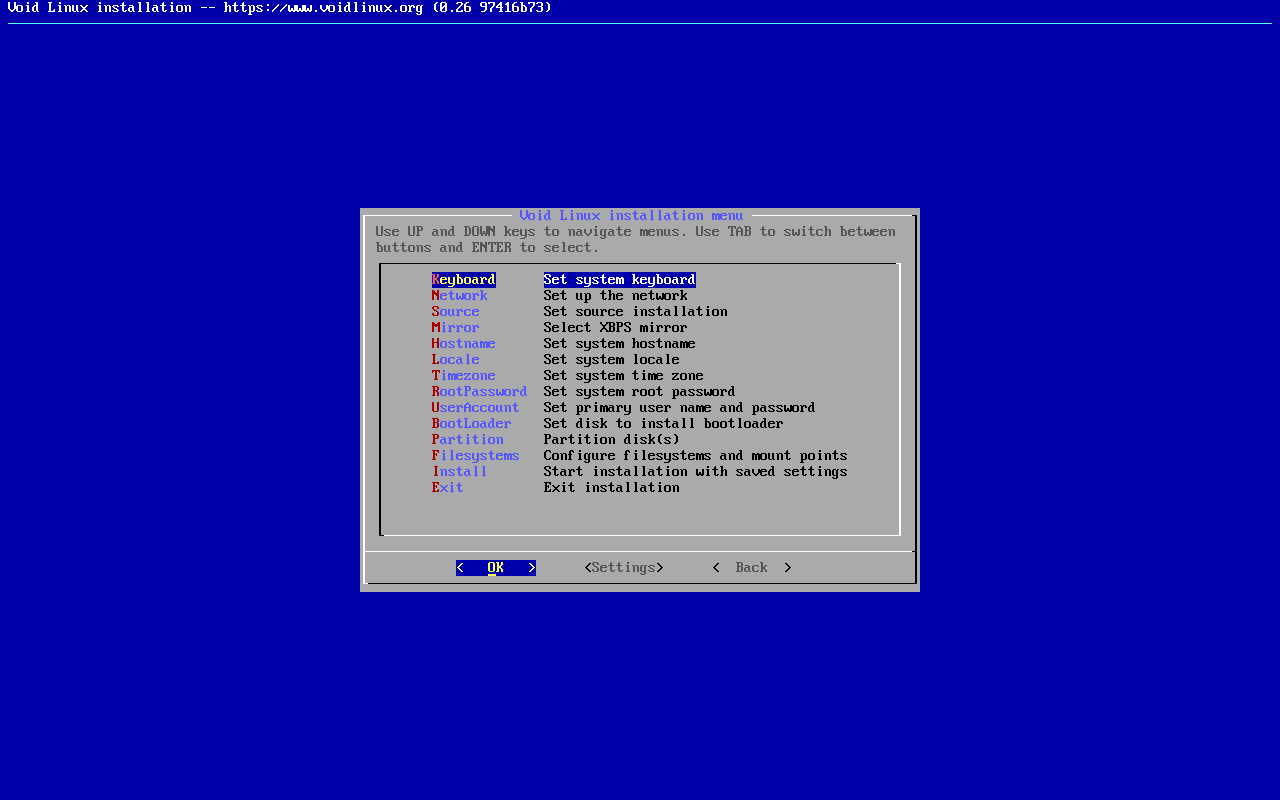This screenshot has width=1280, height=800.
Task: Click the Back button
Action: (751, 568)
